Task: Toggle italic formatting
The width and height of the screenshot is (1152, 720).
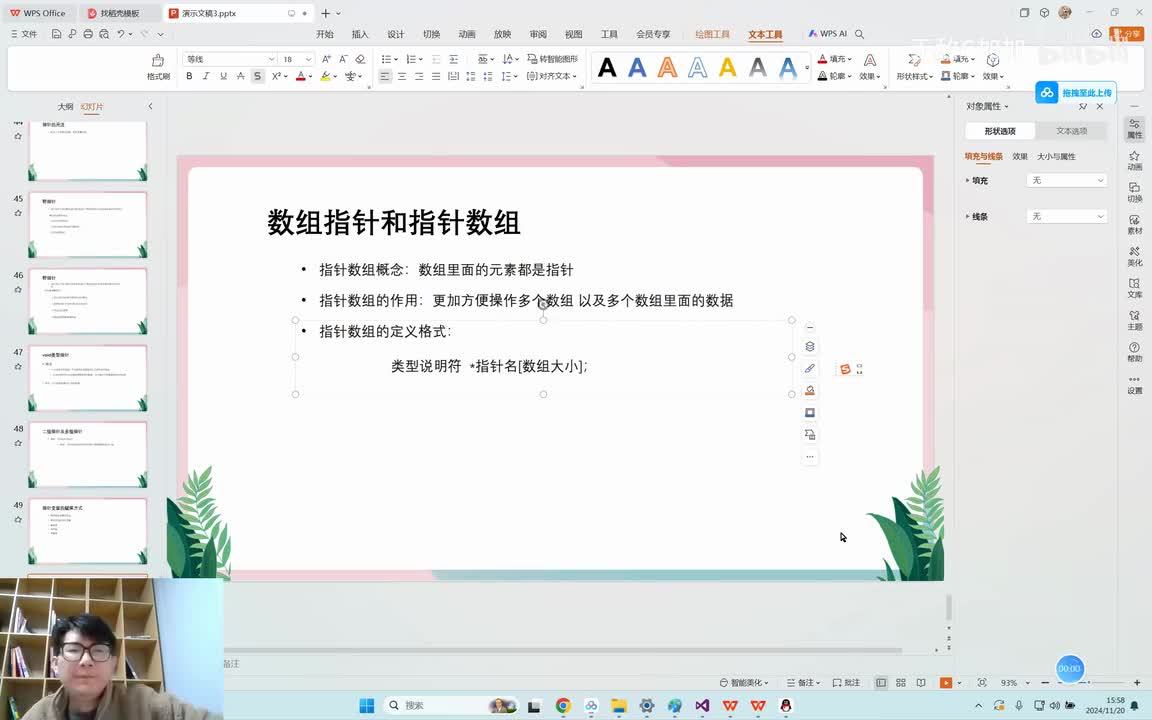Action: (x=206, y=76)
